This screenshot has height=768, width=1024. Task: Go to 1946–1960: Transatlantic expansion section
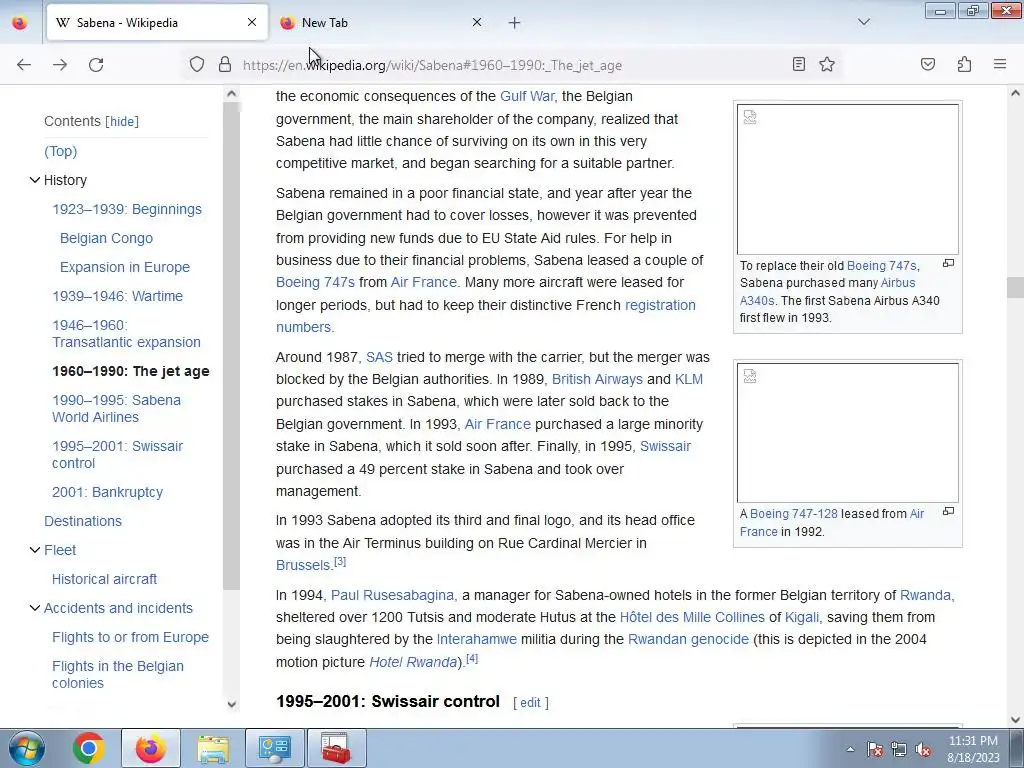click(127, 334)
